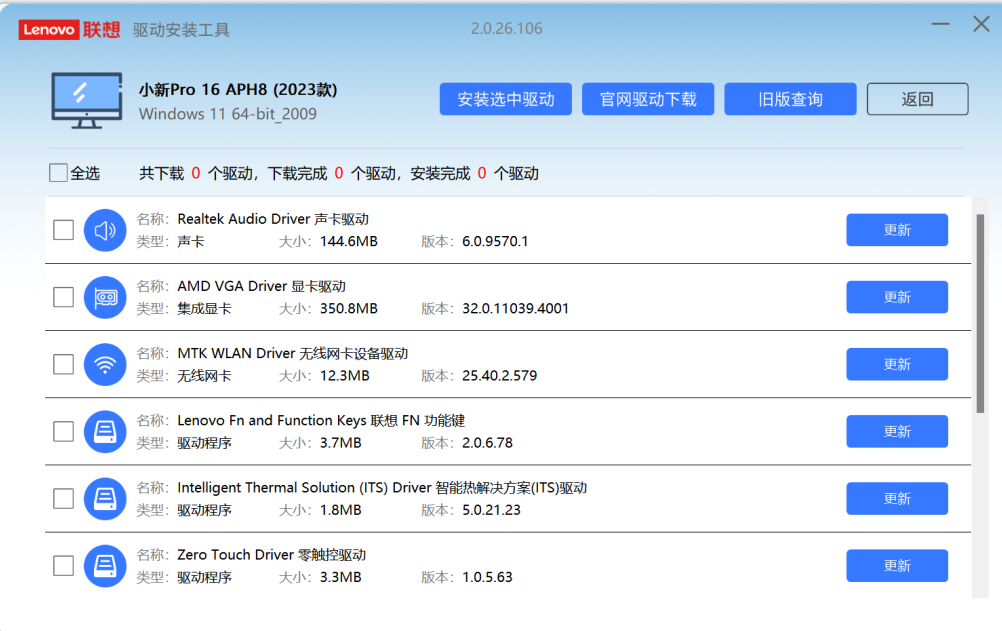The height and width of the screenshot is (631, 1002).
Task: Click the version number 2.0.26.106
Action: (x=507, y=29)
